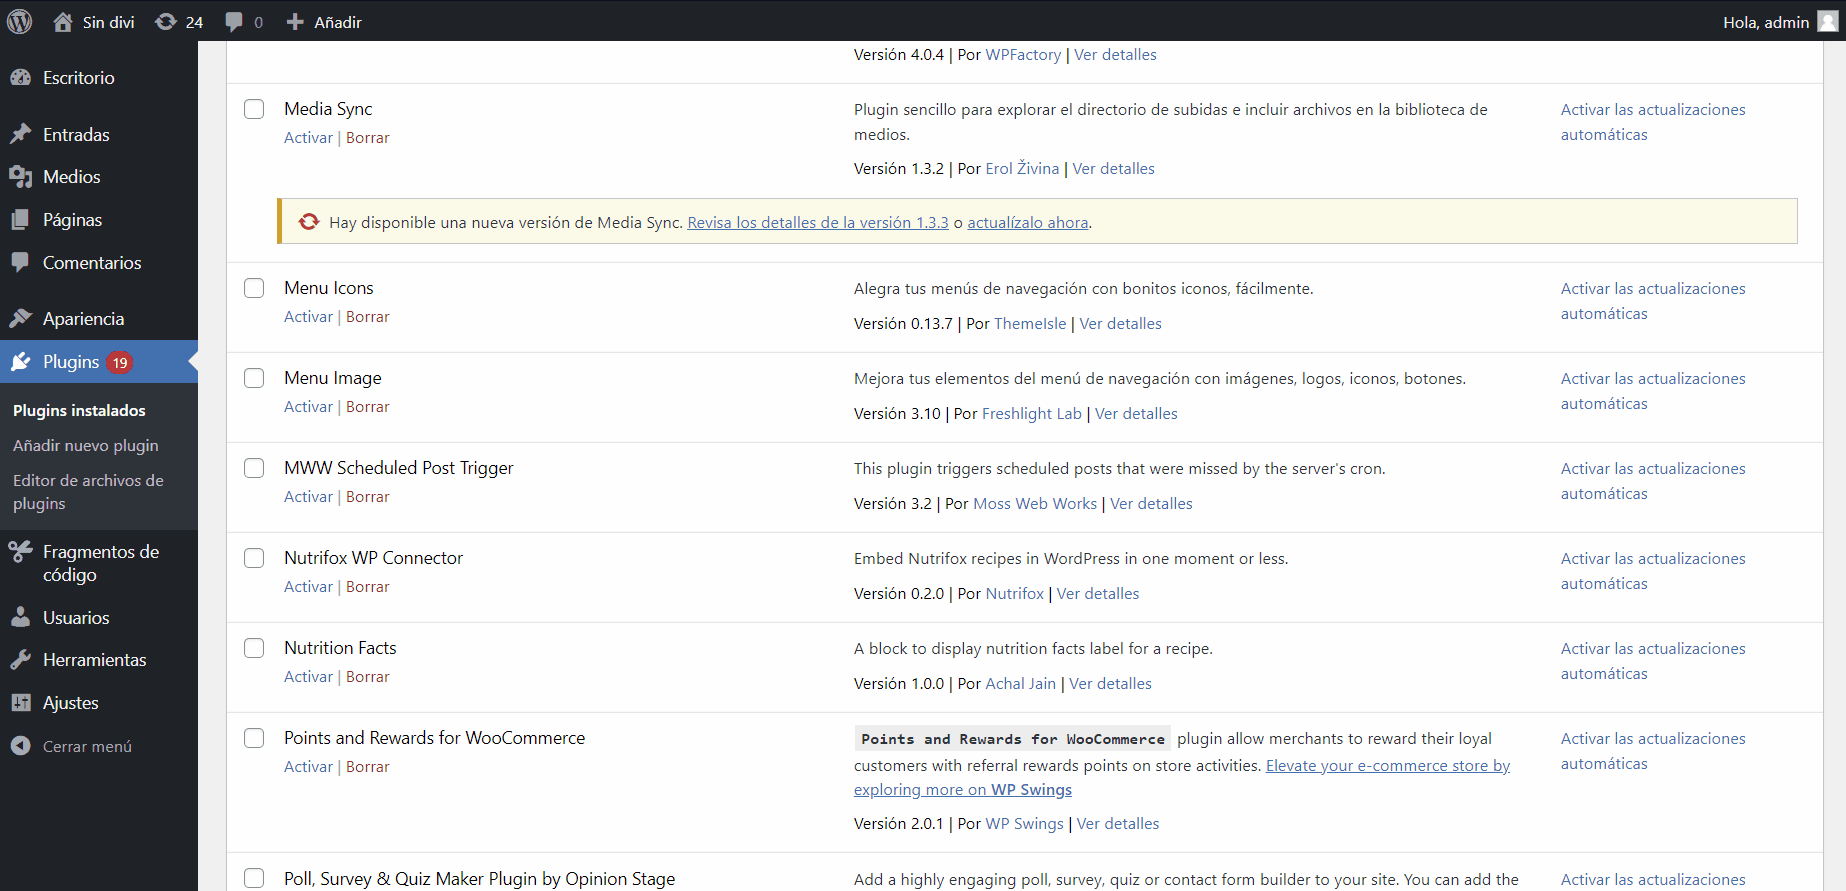The width and height of the screenshot is (1846, 891).
Task: Open Apariencia in the sidebar
Action: tap(83, 319)
